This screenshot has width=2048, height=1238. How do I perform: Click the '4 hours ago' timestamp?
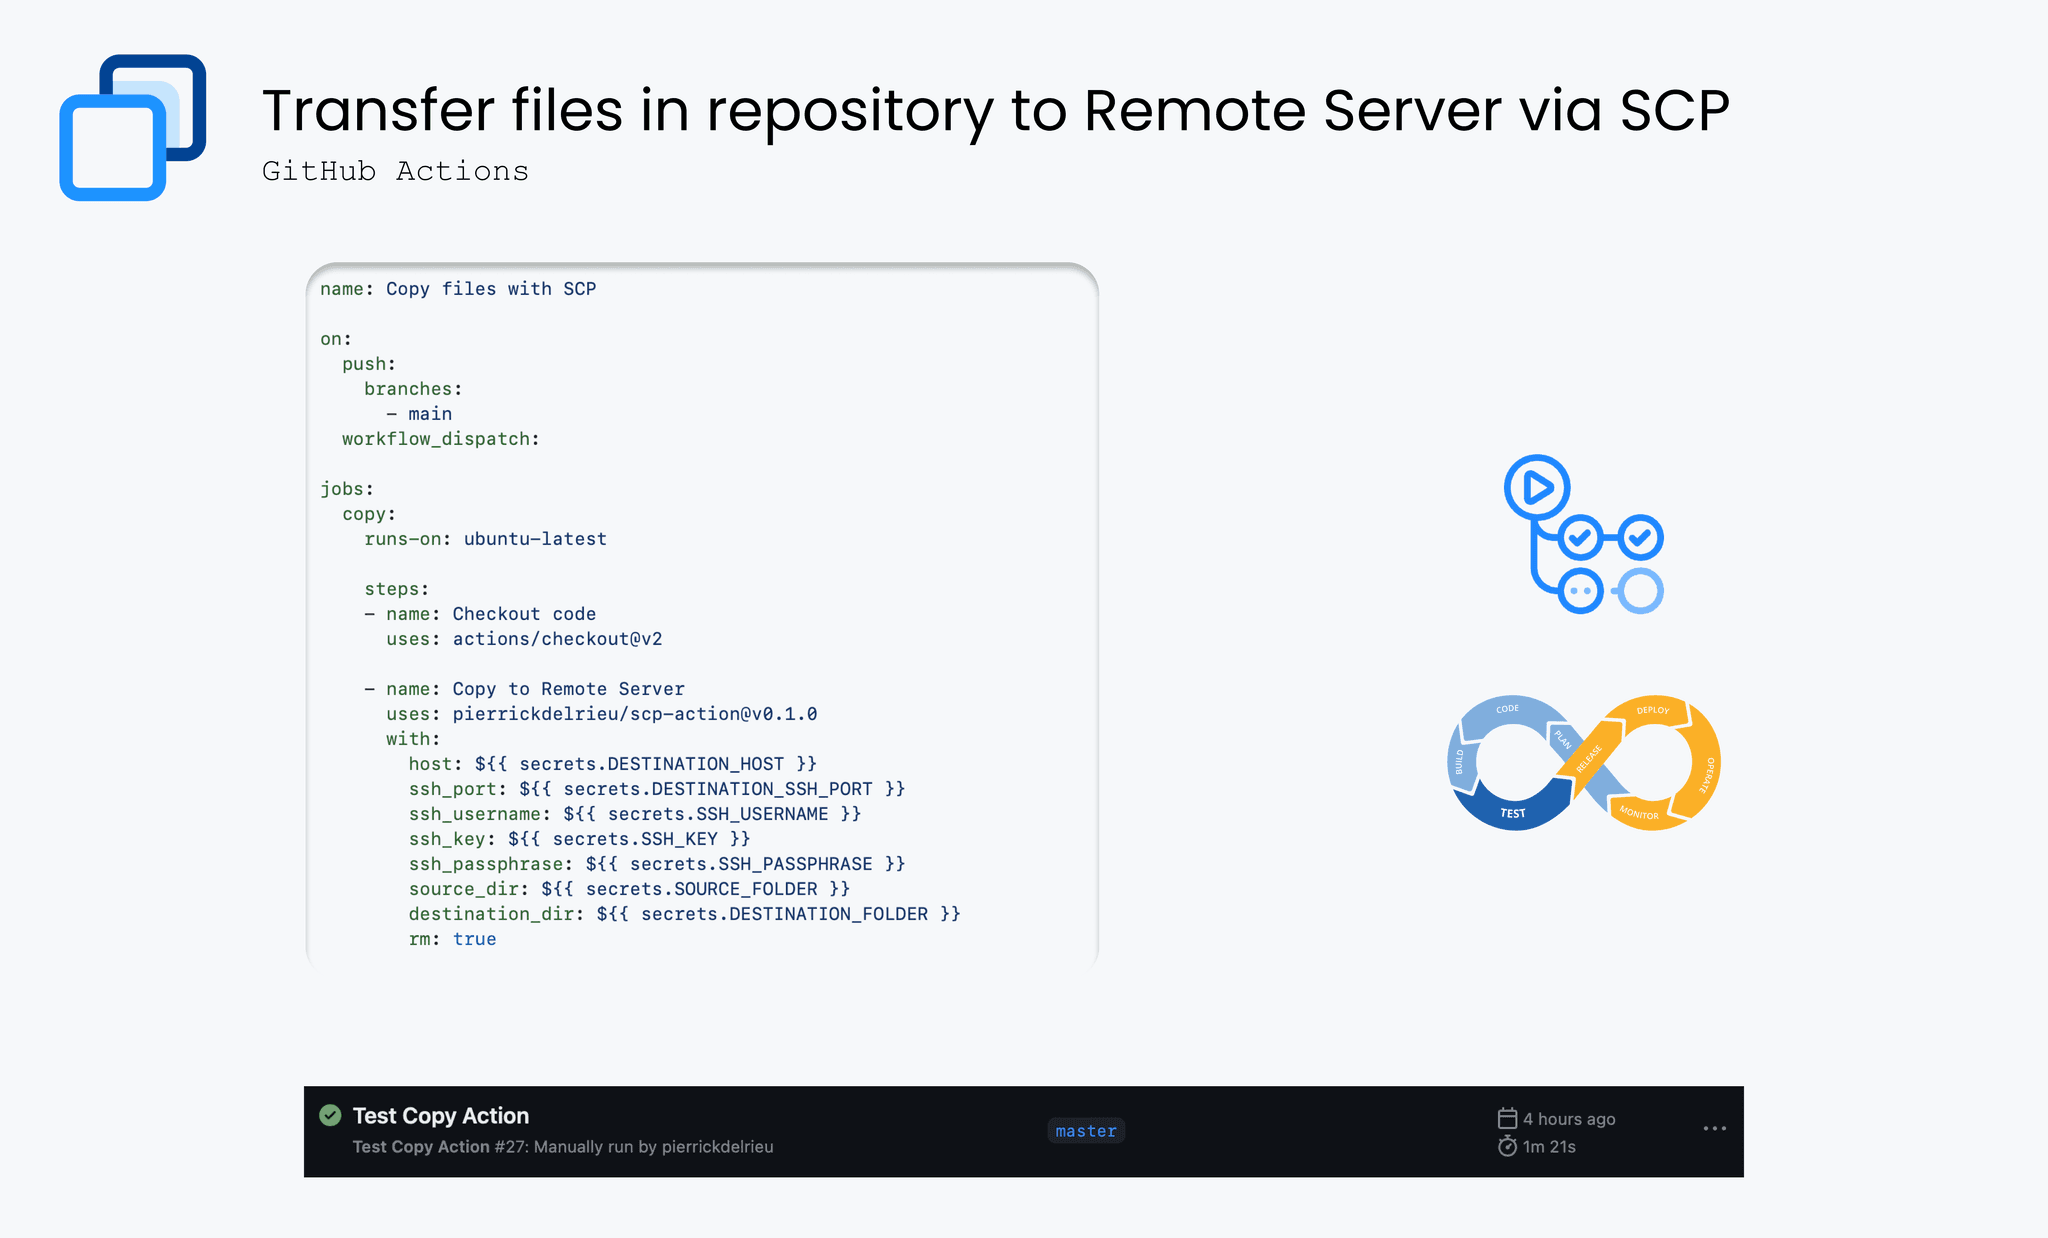click(x=1569, y=1119)
